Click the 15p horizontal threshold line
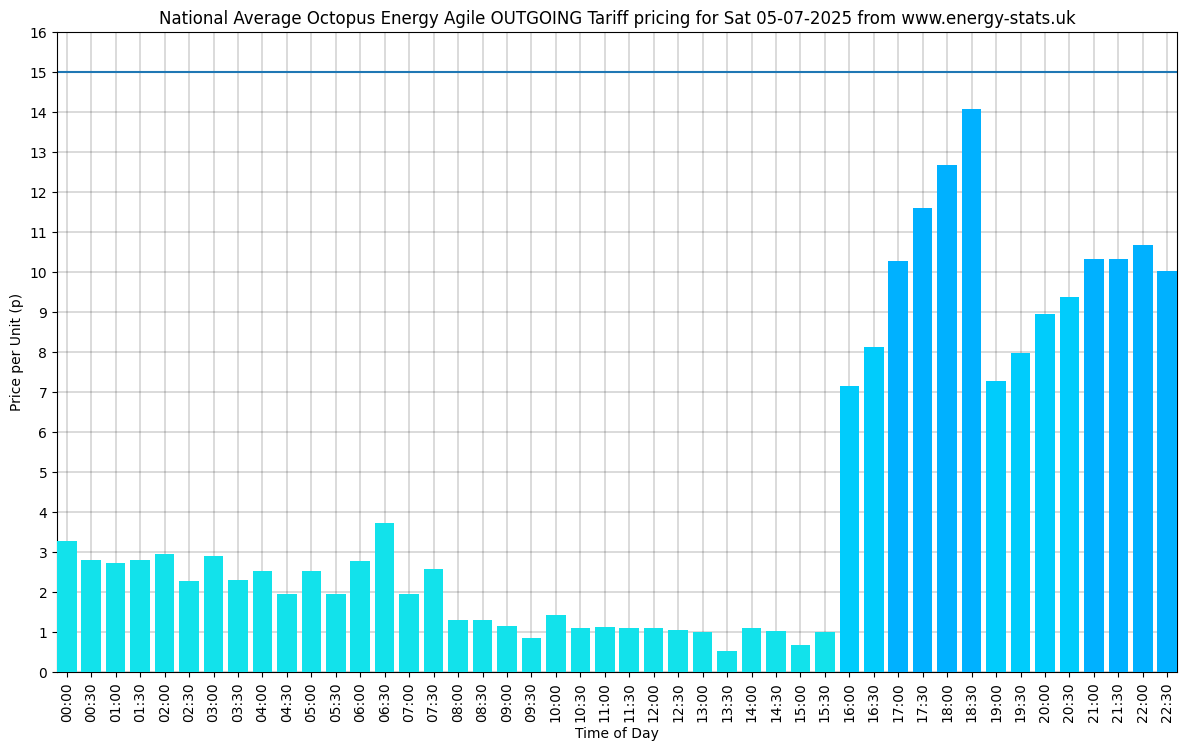The image size is (1187, 751). click(x=617, y=73)
